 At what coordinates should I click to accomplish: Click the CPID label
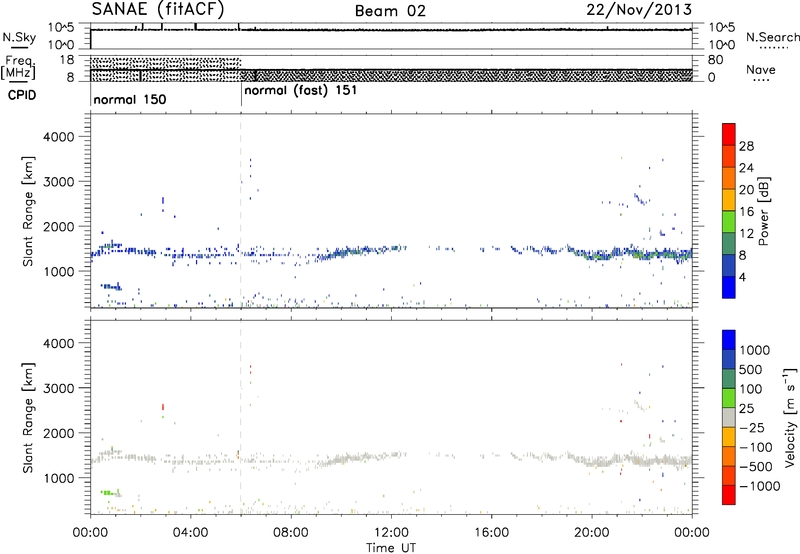click(x=22, y=95)
